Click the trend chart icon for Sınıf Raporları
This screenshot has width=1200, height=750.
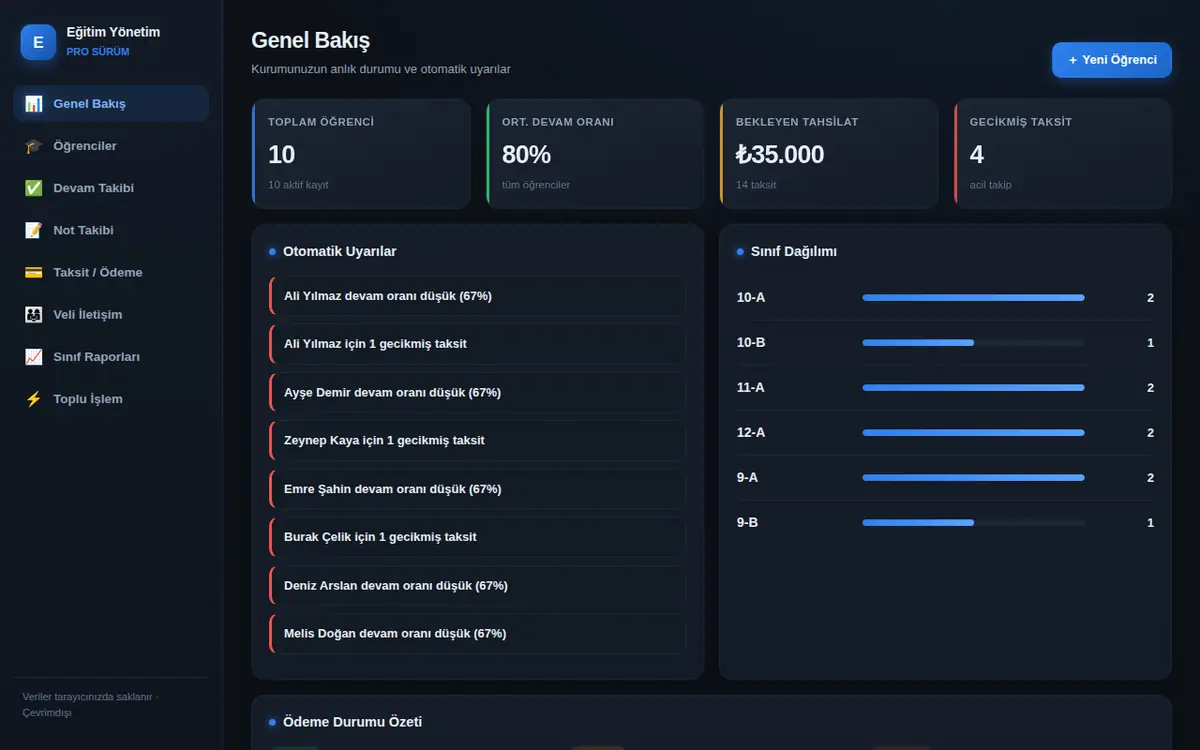point(34,356)
